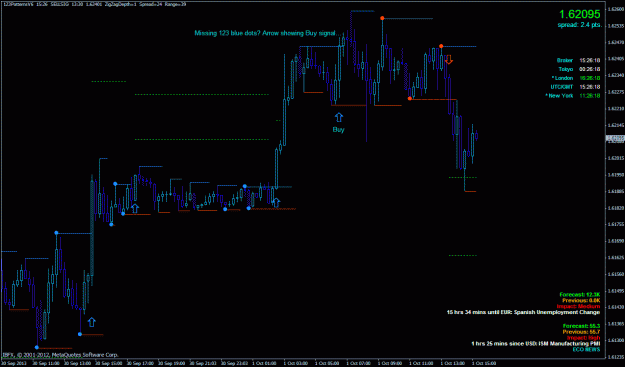This screenshot has width=625, height=367.
Task: Click the 1.62275 price axis label
Action: [616, 92]
